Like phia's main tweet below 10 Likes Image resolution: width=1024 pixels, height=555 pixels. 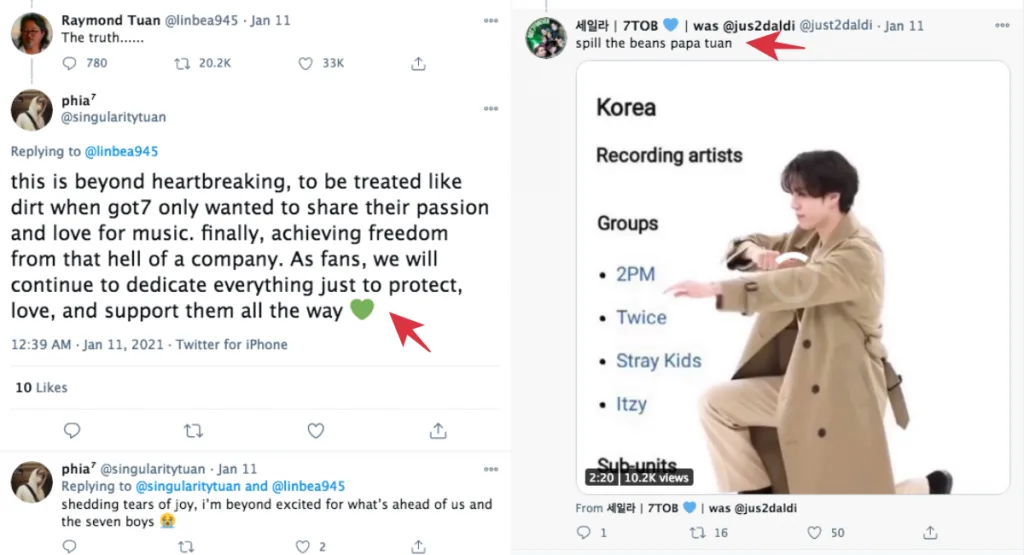pos(316,431)
